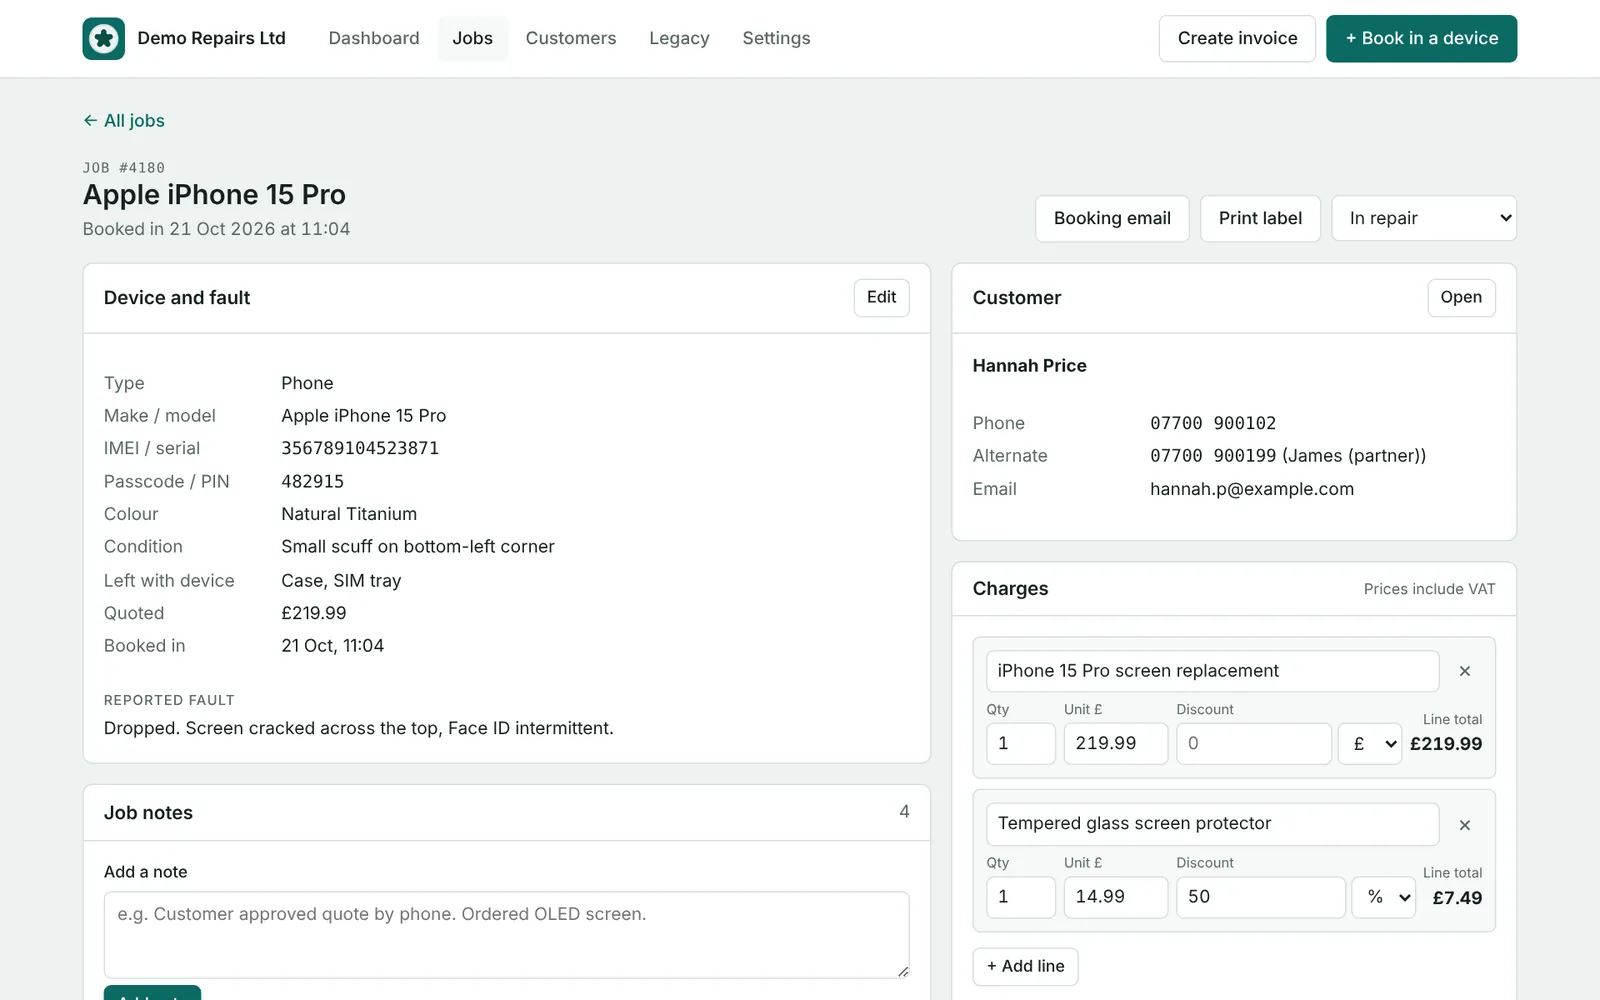
Task: Open the customer record
Action: [x=1461, y=298]
